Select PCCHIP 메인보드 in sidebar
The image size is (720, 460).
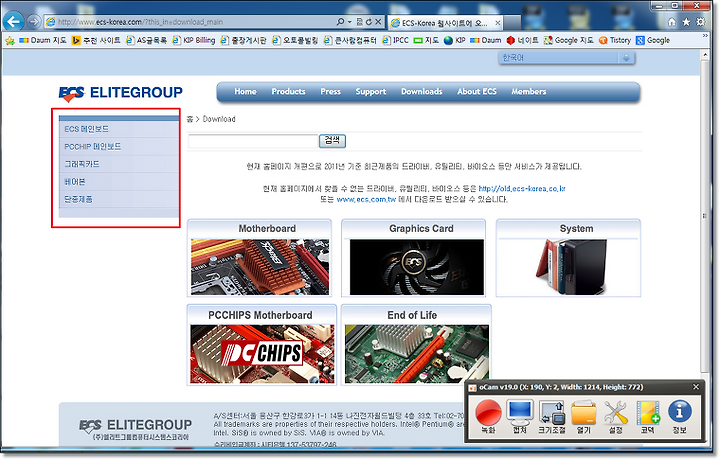[x=119, y=146]
